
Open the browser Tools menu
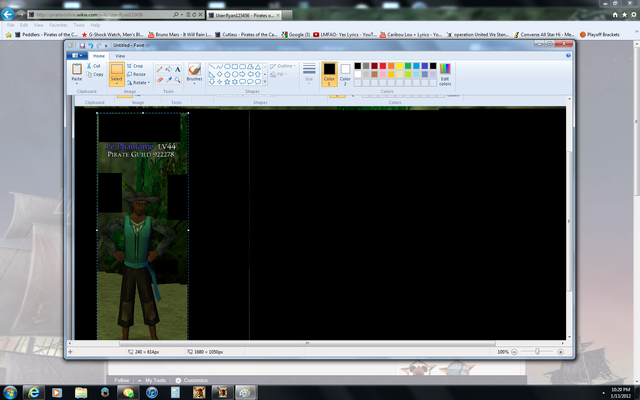click(79, 25)
